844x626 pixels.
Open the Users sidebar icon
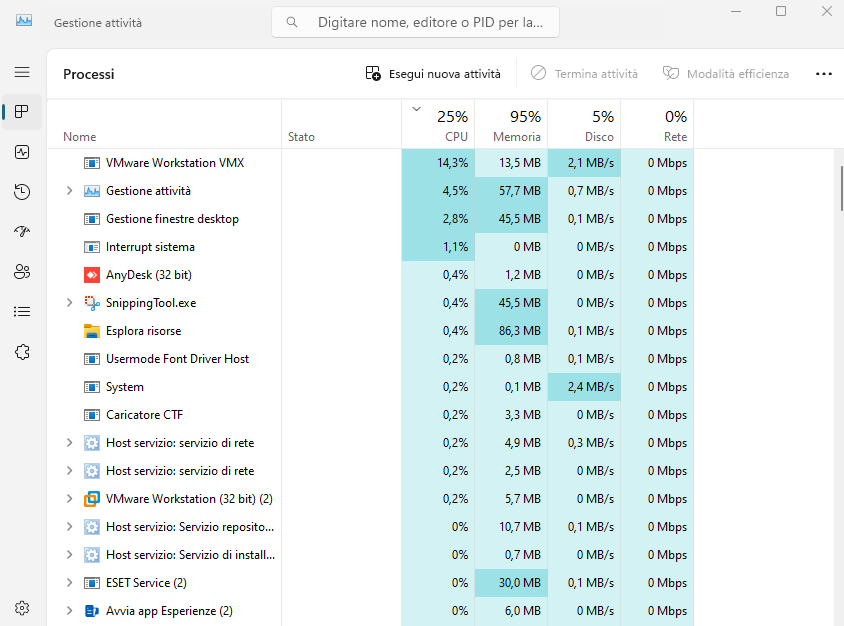[x=22, y=271]
